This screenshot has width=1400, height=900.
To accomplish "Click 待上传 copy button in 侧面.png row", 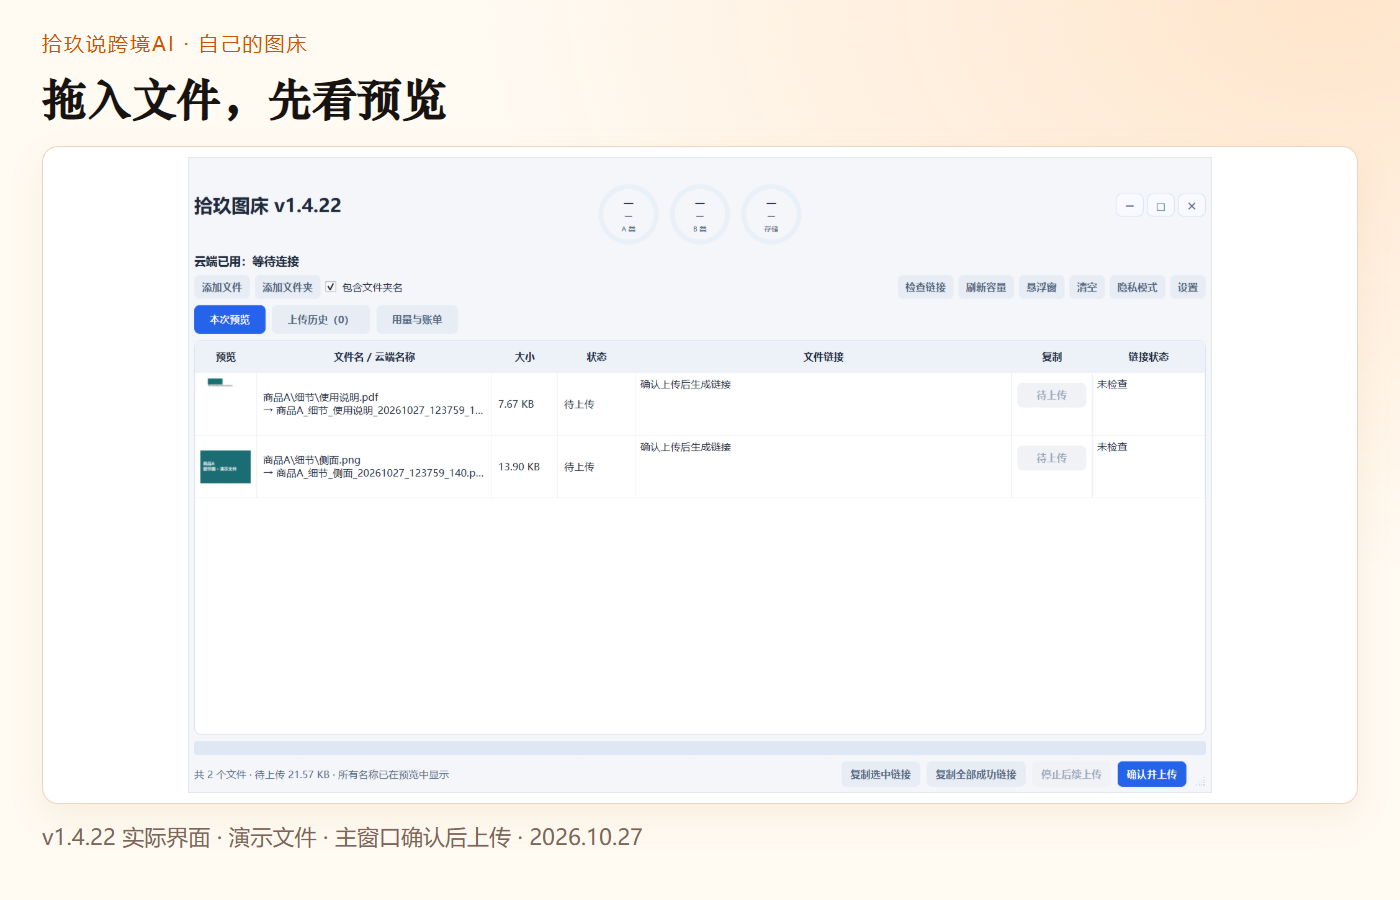I will tap(1052, 458).
